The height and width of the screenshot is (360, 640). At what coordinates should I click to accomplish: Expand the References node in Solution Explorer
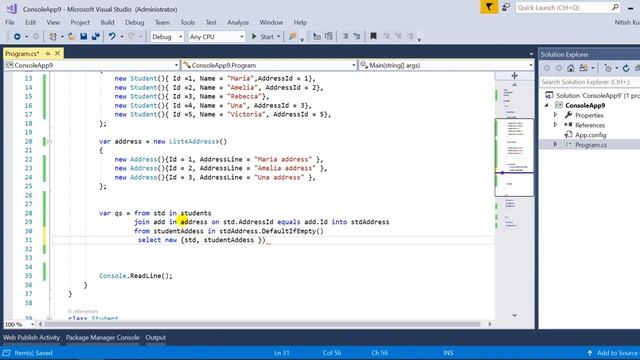[x=556, y=125]
